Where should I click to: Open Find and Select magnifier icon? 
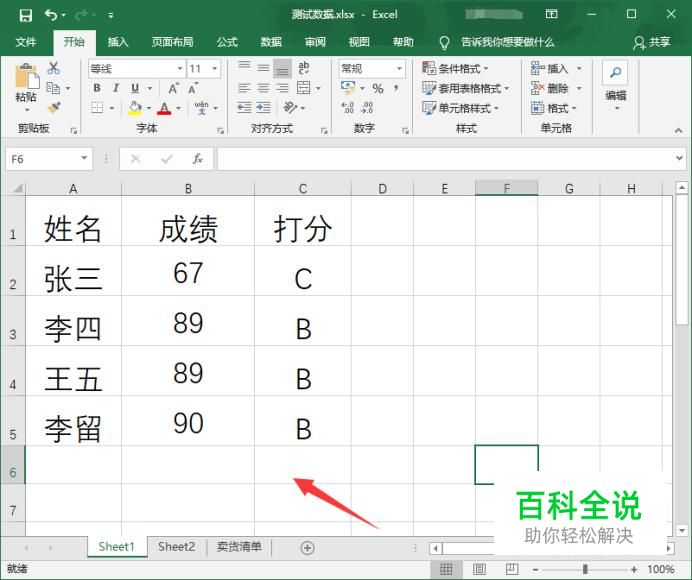pyautogui.click(x=615, y=72)
